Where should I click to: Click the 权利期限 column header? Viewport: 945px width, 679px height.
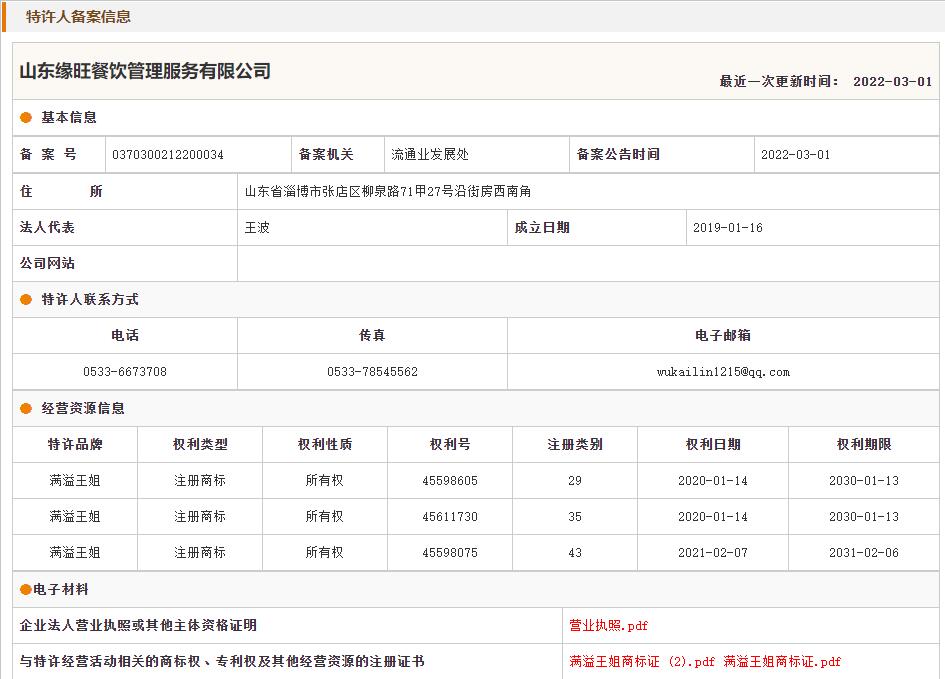tap(864, 445)
